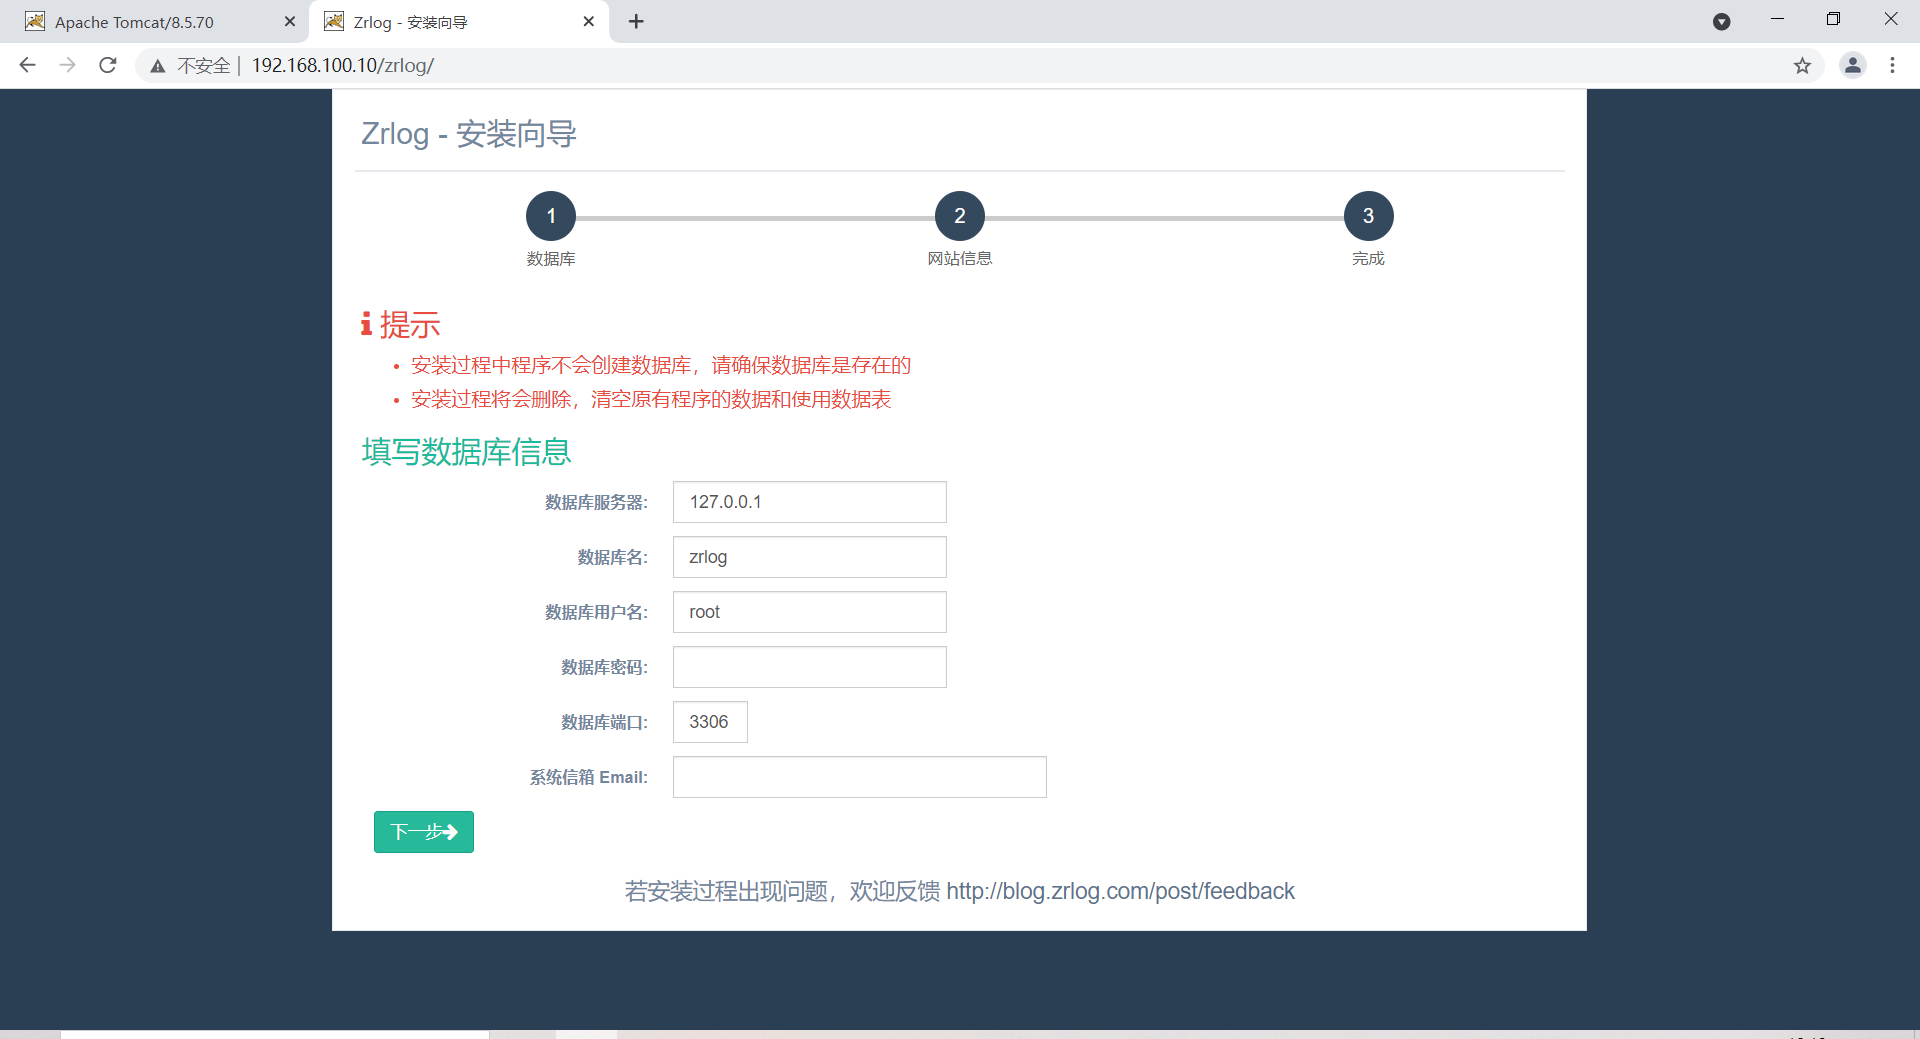Click the 数据库名 input field
Screen dimensions: 1920x1039
click(810, 557)
